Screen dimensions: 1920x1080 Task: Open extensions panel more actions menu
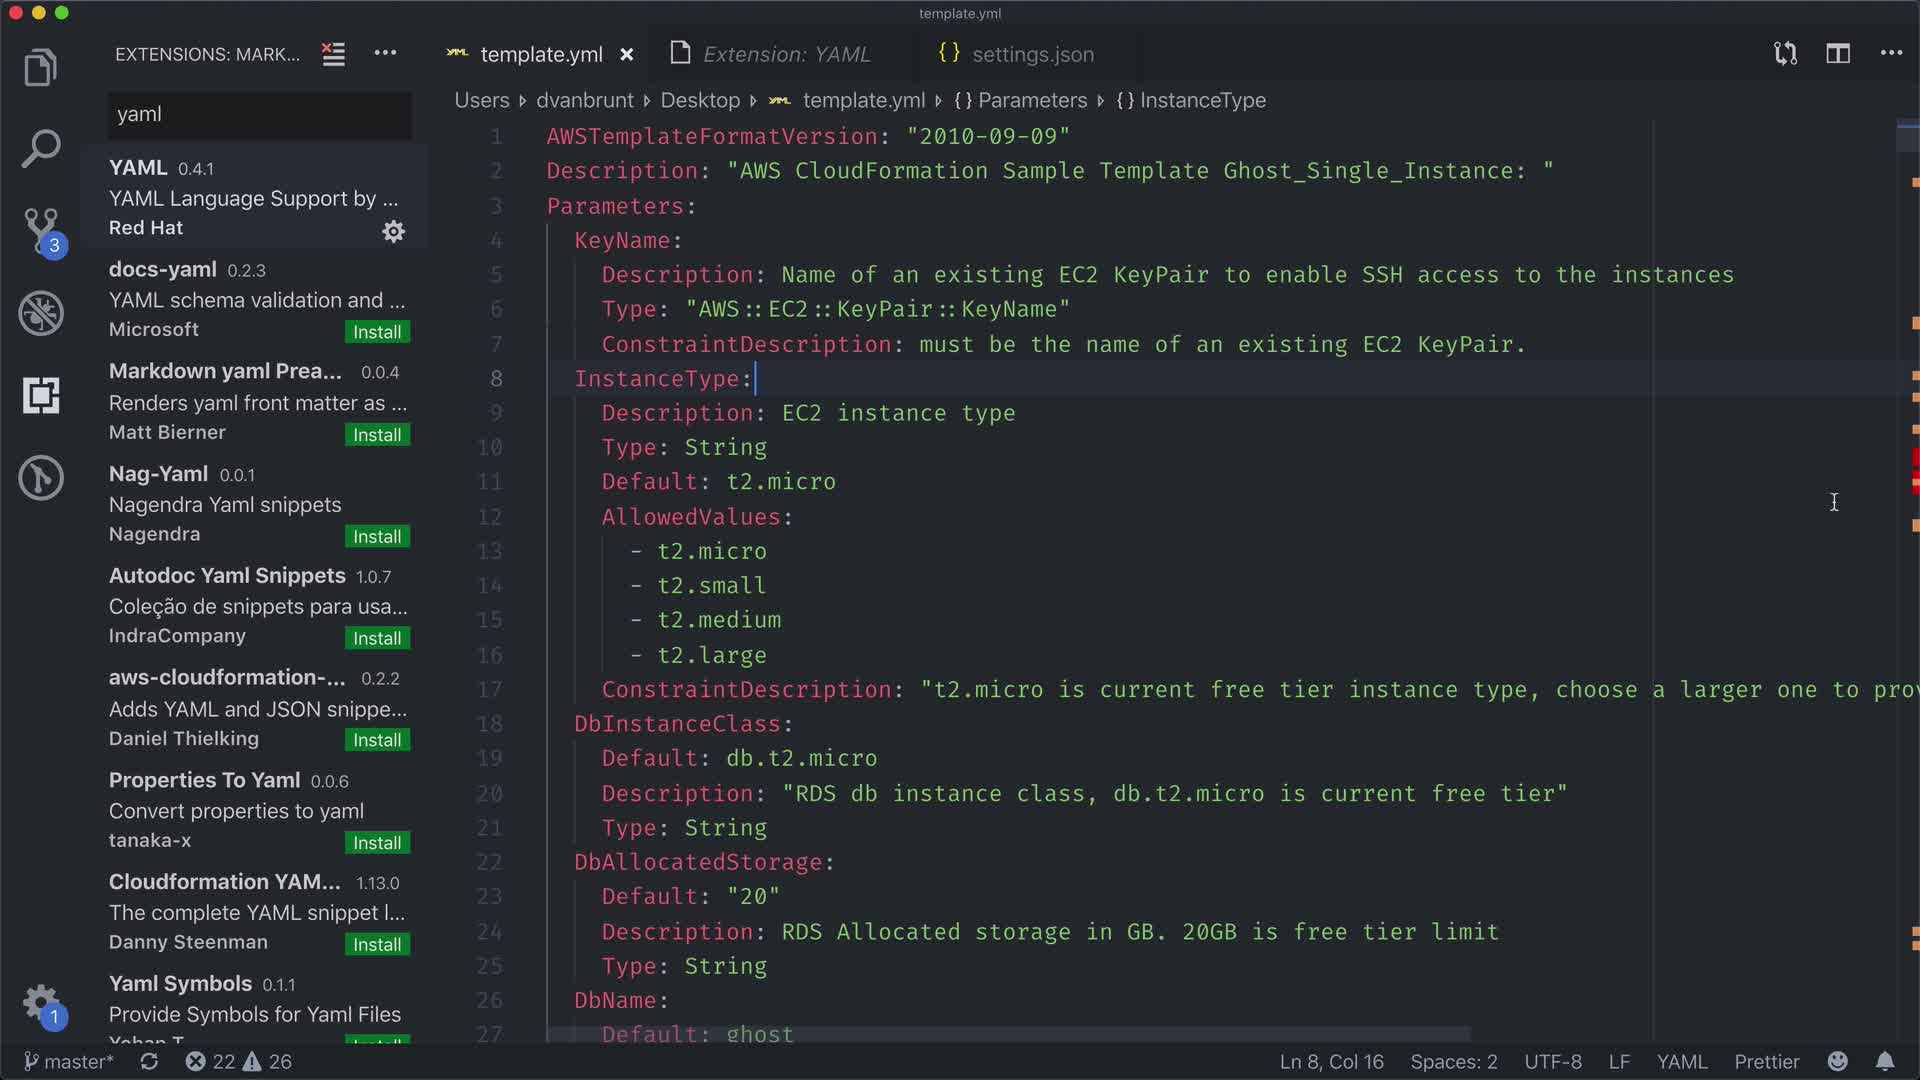(x=385, y=54)
